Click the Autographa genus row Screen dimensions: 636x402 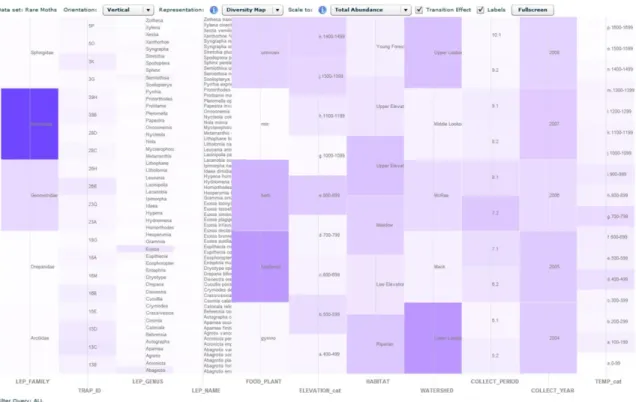(158, 342)
